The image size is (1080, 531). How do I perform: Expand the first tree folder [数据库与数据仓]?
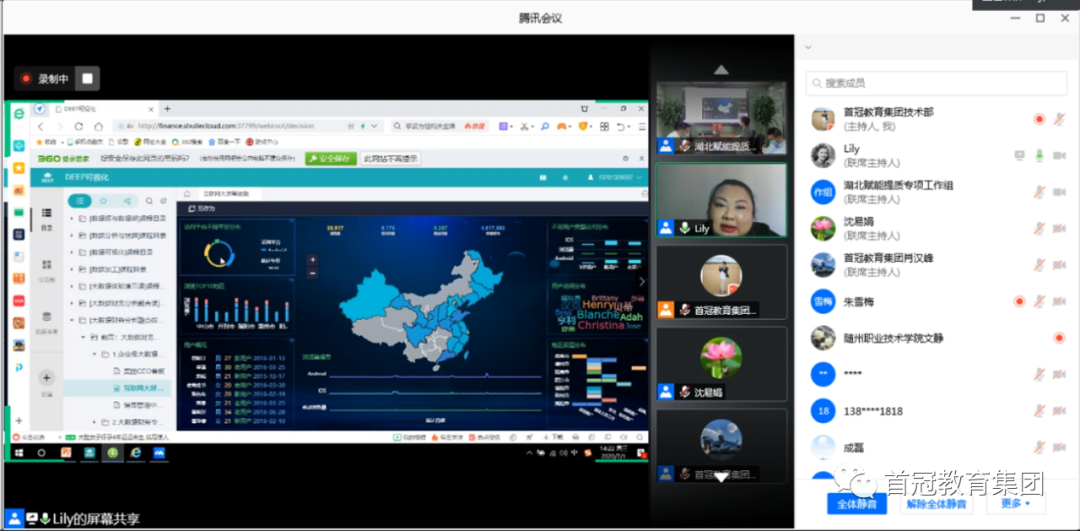tap(72, 218)
